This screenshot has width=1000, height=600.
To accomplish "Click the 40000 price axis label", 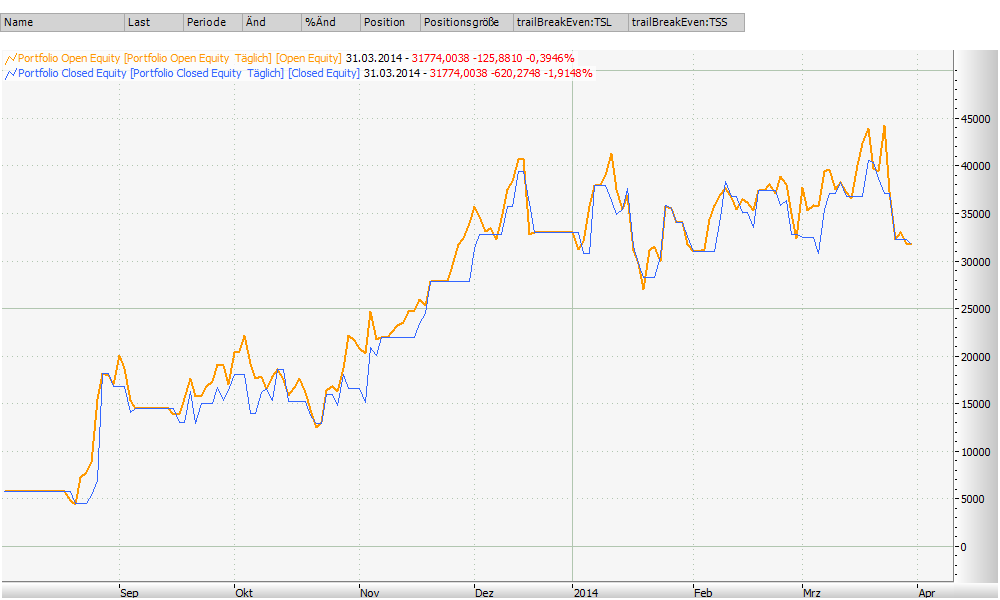I will coord(976,166).
